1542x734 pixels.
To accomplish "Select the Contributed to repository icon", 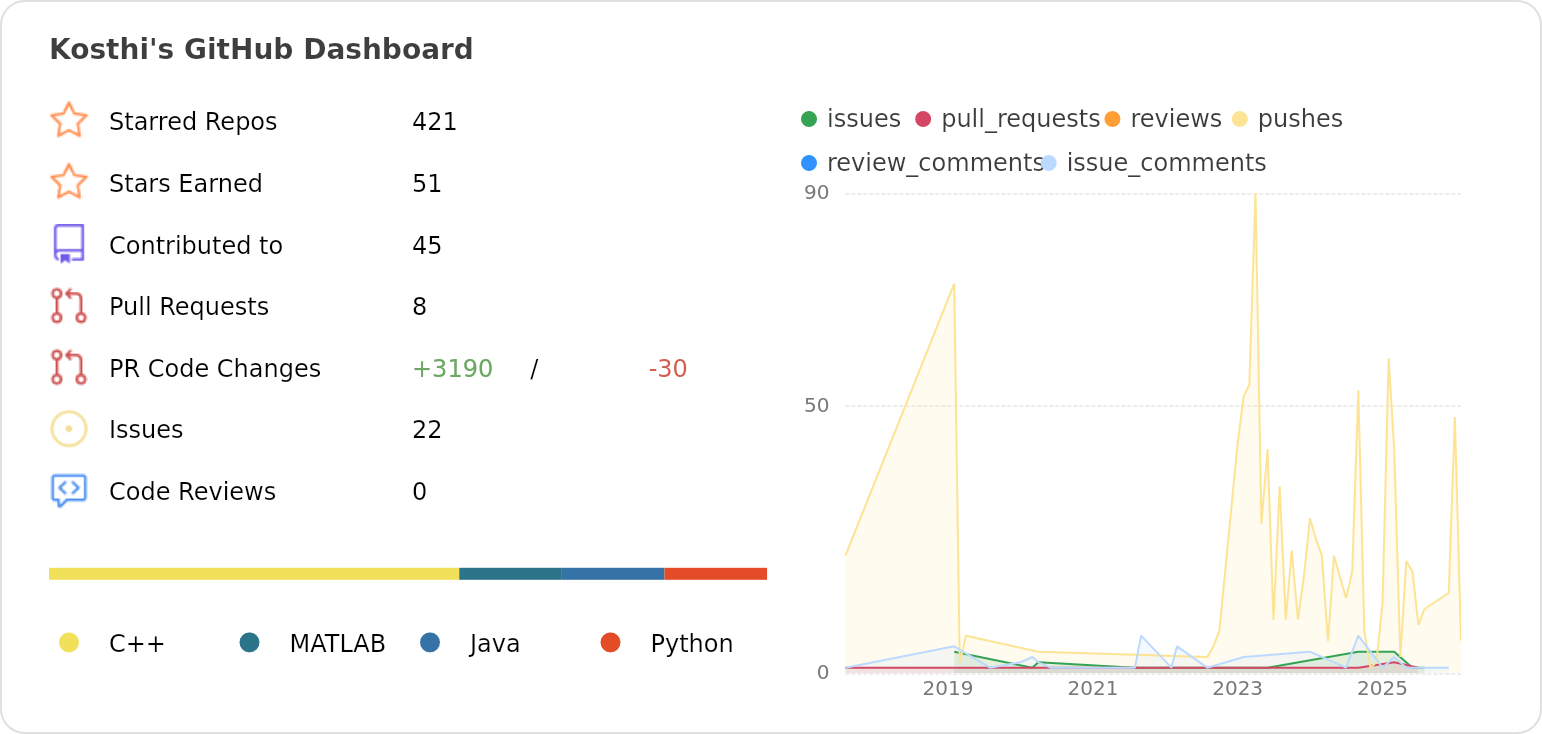I will [69, 244].
